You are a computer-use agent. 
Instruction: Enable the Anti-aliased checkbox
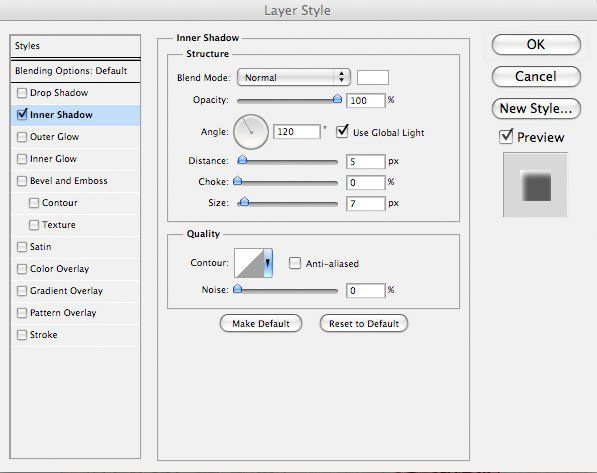pyautogui.click(x=295, y=263)
